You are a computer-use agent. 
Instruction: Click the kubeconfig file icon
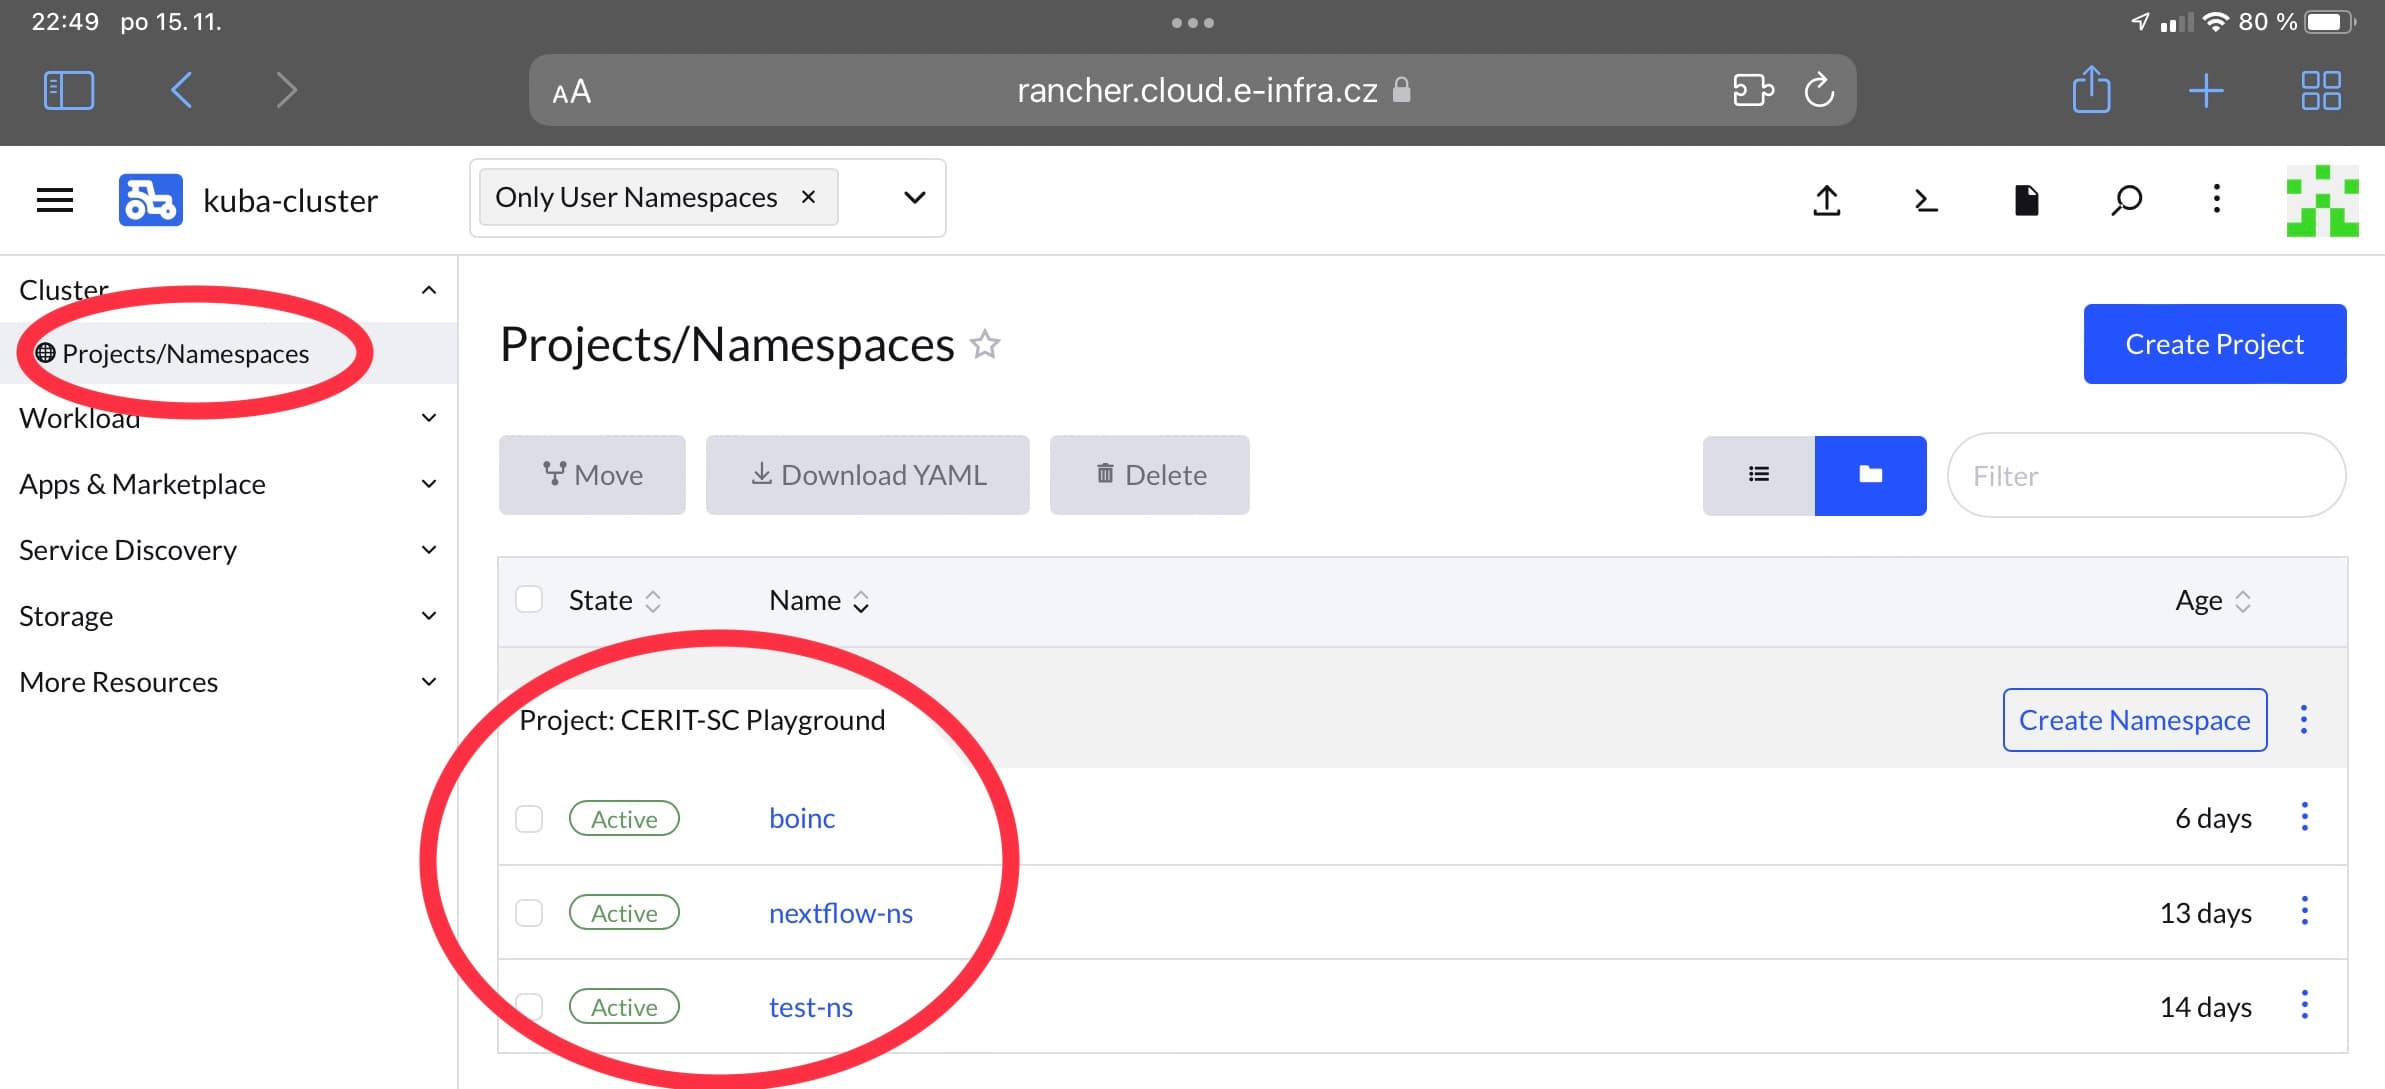(2026, 200)
